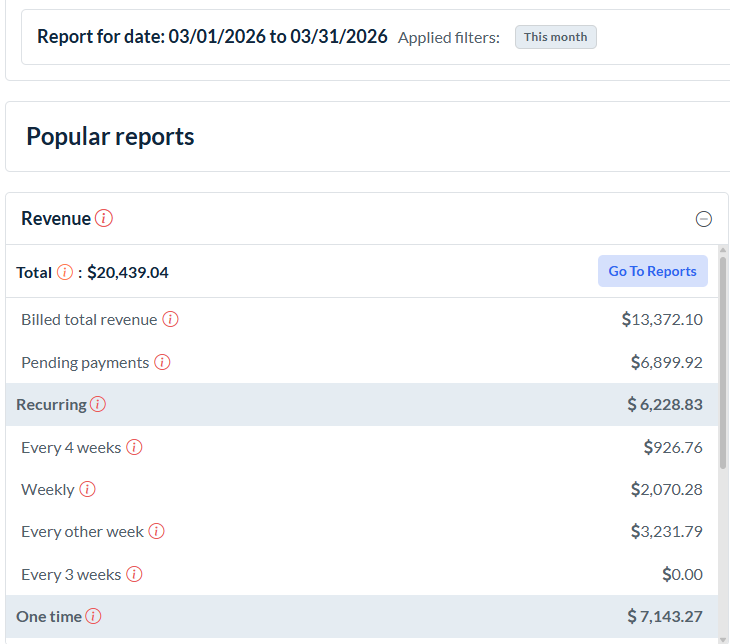730x644 pixels.
Task: Click the Go To Reports button
Action: (x=653, y=271)
